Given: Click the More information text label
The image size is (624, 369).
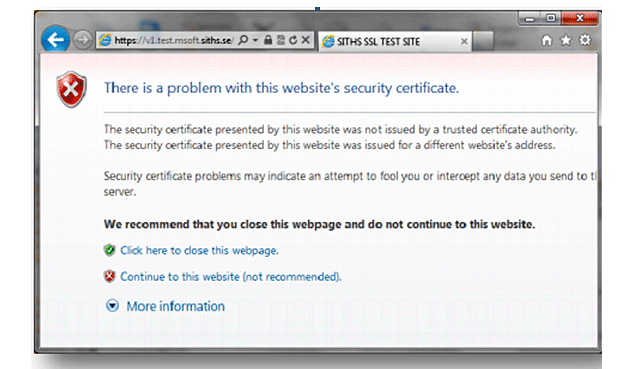Looking at the screenshot, I should [176, 306].
